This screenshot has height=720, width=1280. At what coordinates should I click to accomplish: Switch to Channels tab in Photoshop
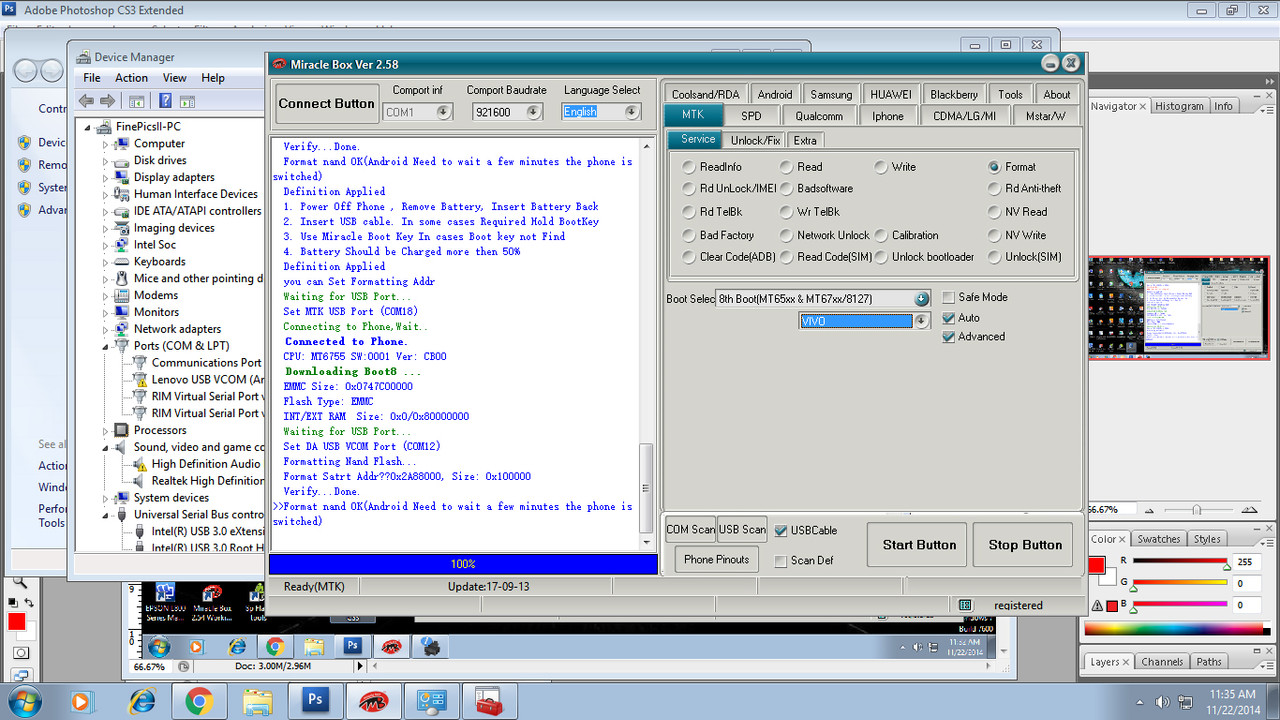tap(1162, 662)
